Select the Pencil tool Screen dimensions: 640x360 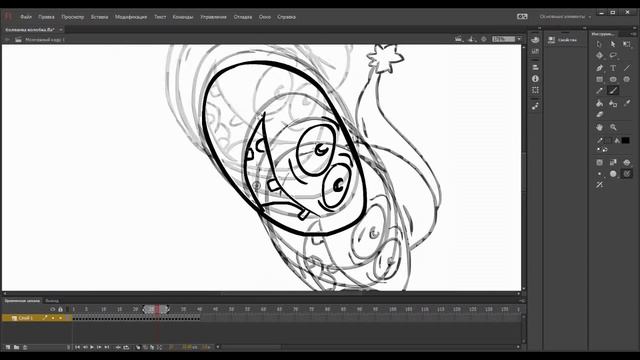pyautogui.click(x=599, y=91)
